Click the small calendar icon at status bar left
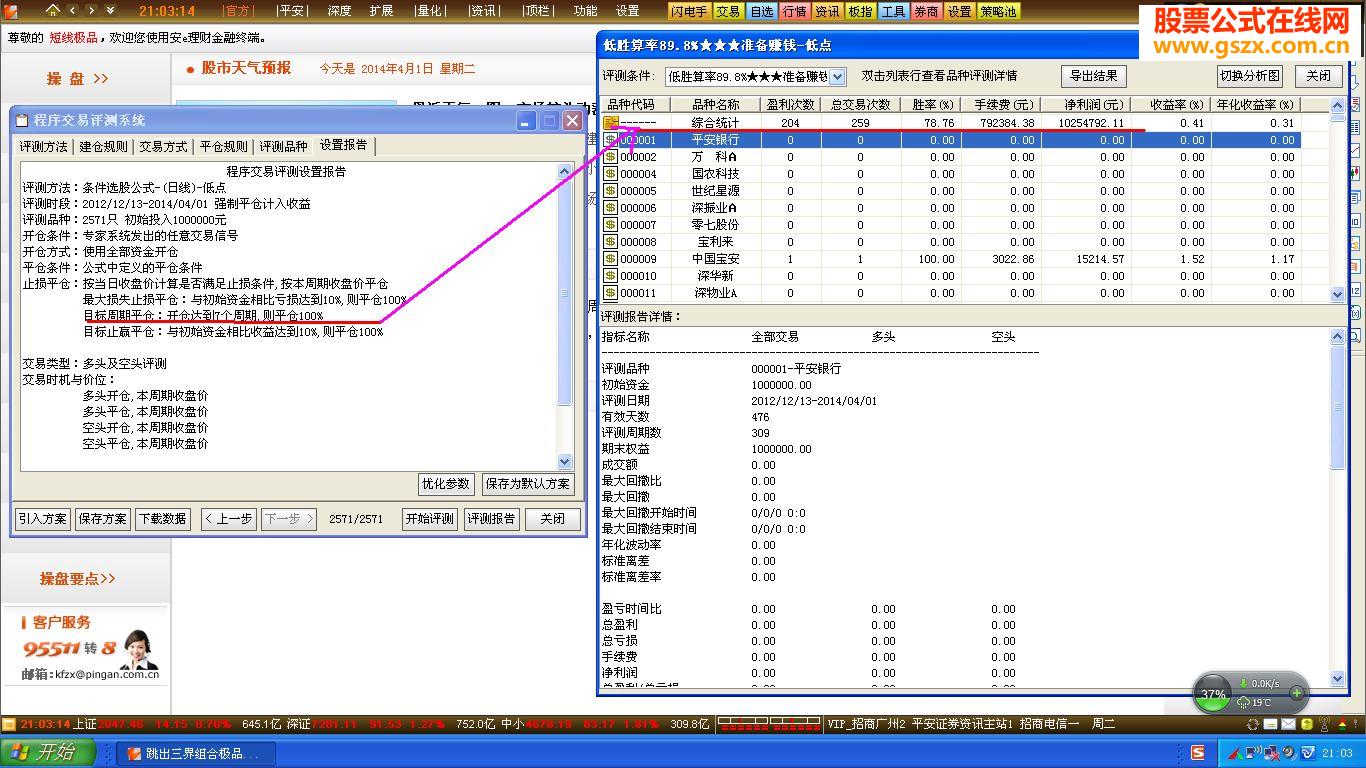Screen dimensions: 1366x768 (x=9, y=724)
